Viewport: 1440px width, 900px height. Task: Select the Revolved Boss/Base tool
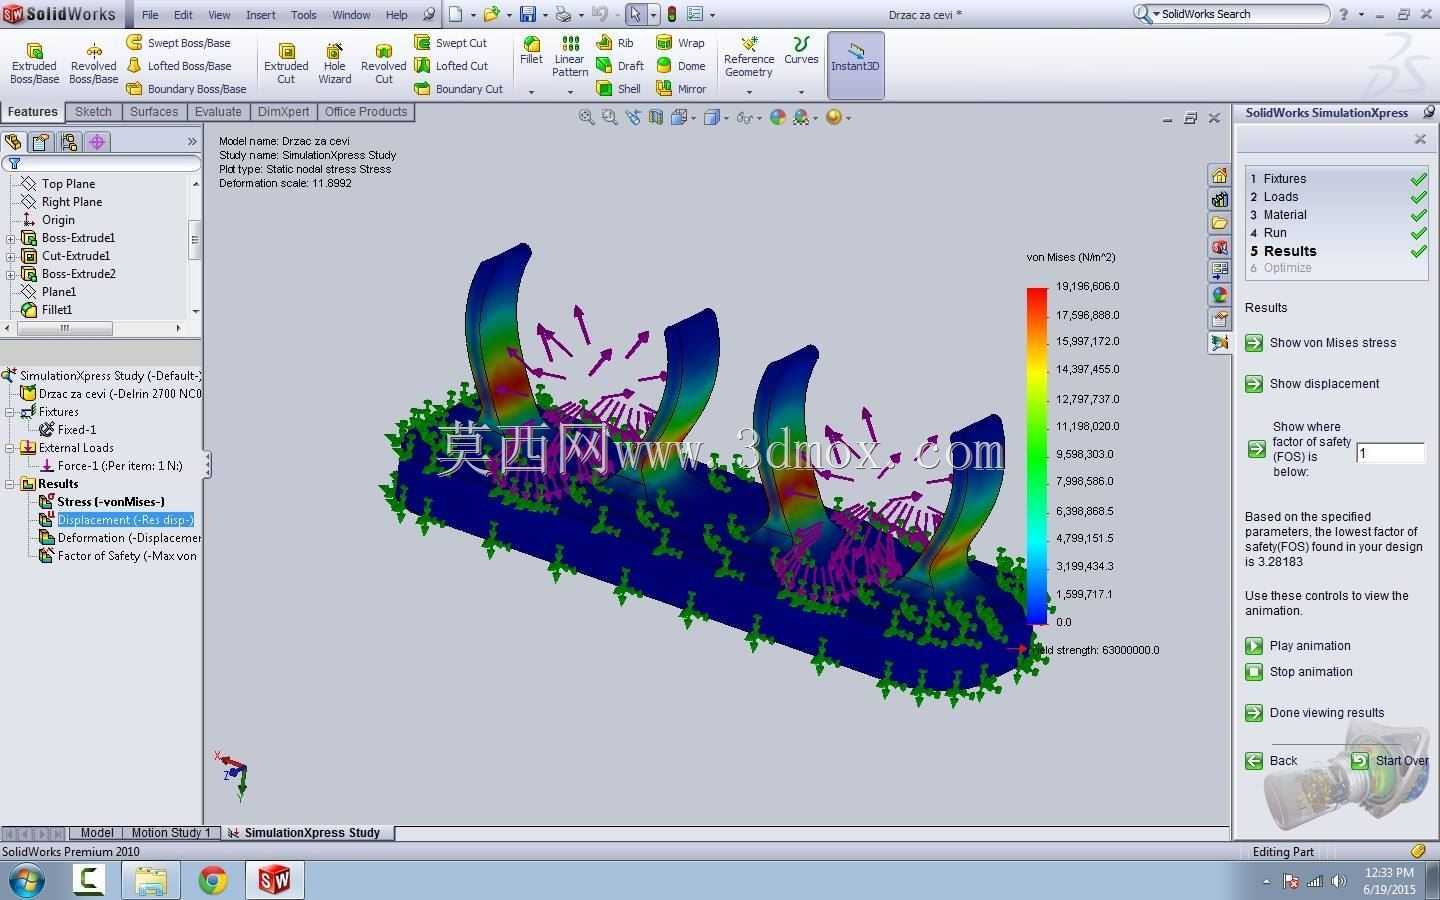(94, 64)
